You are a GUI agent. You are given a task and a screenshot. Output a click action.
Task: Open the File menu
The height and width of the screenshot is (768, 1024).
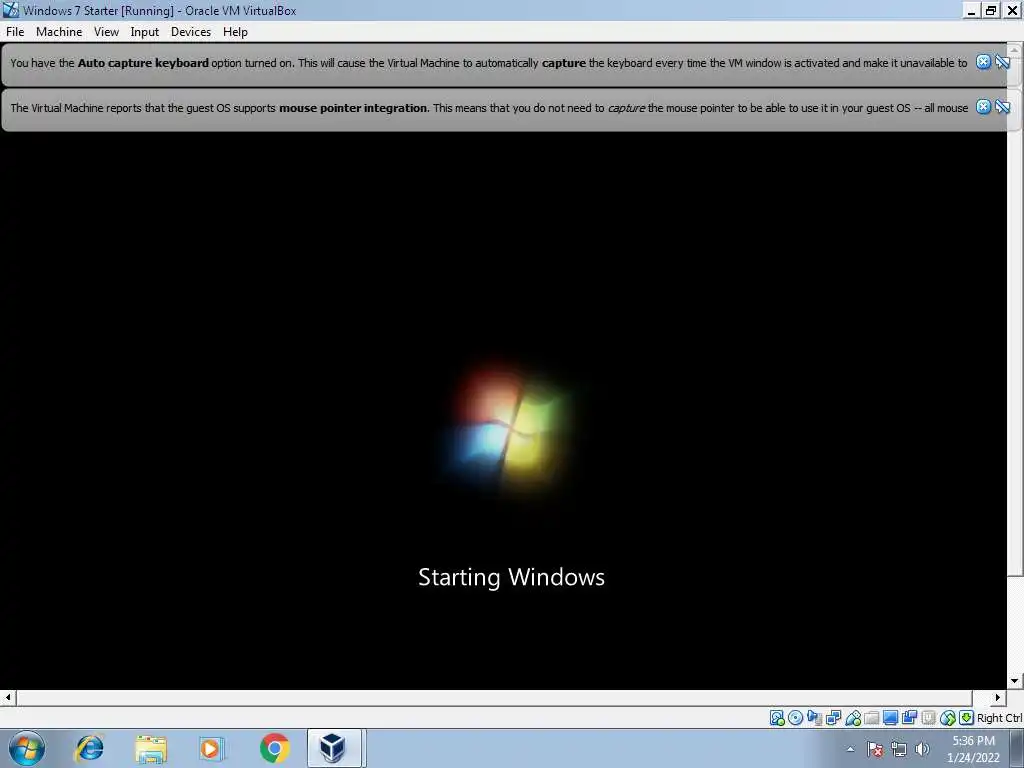15,32
